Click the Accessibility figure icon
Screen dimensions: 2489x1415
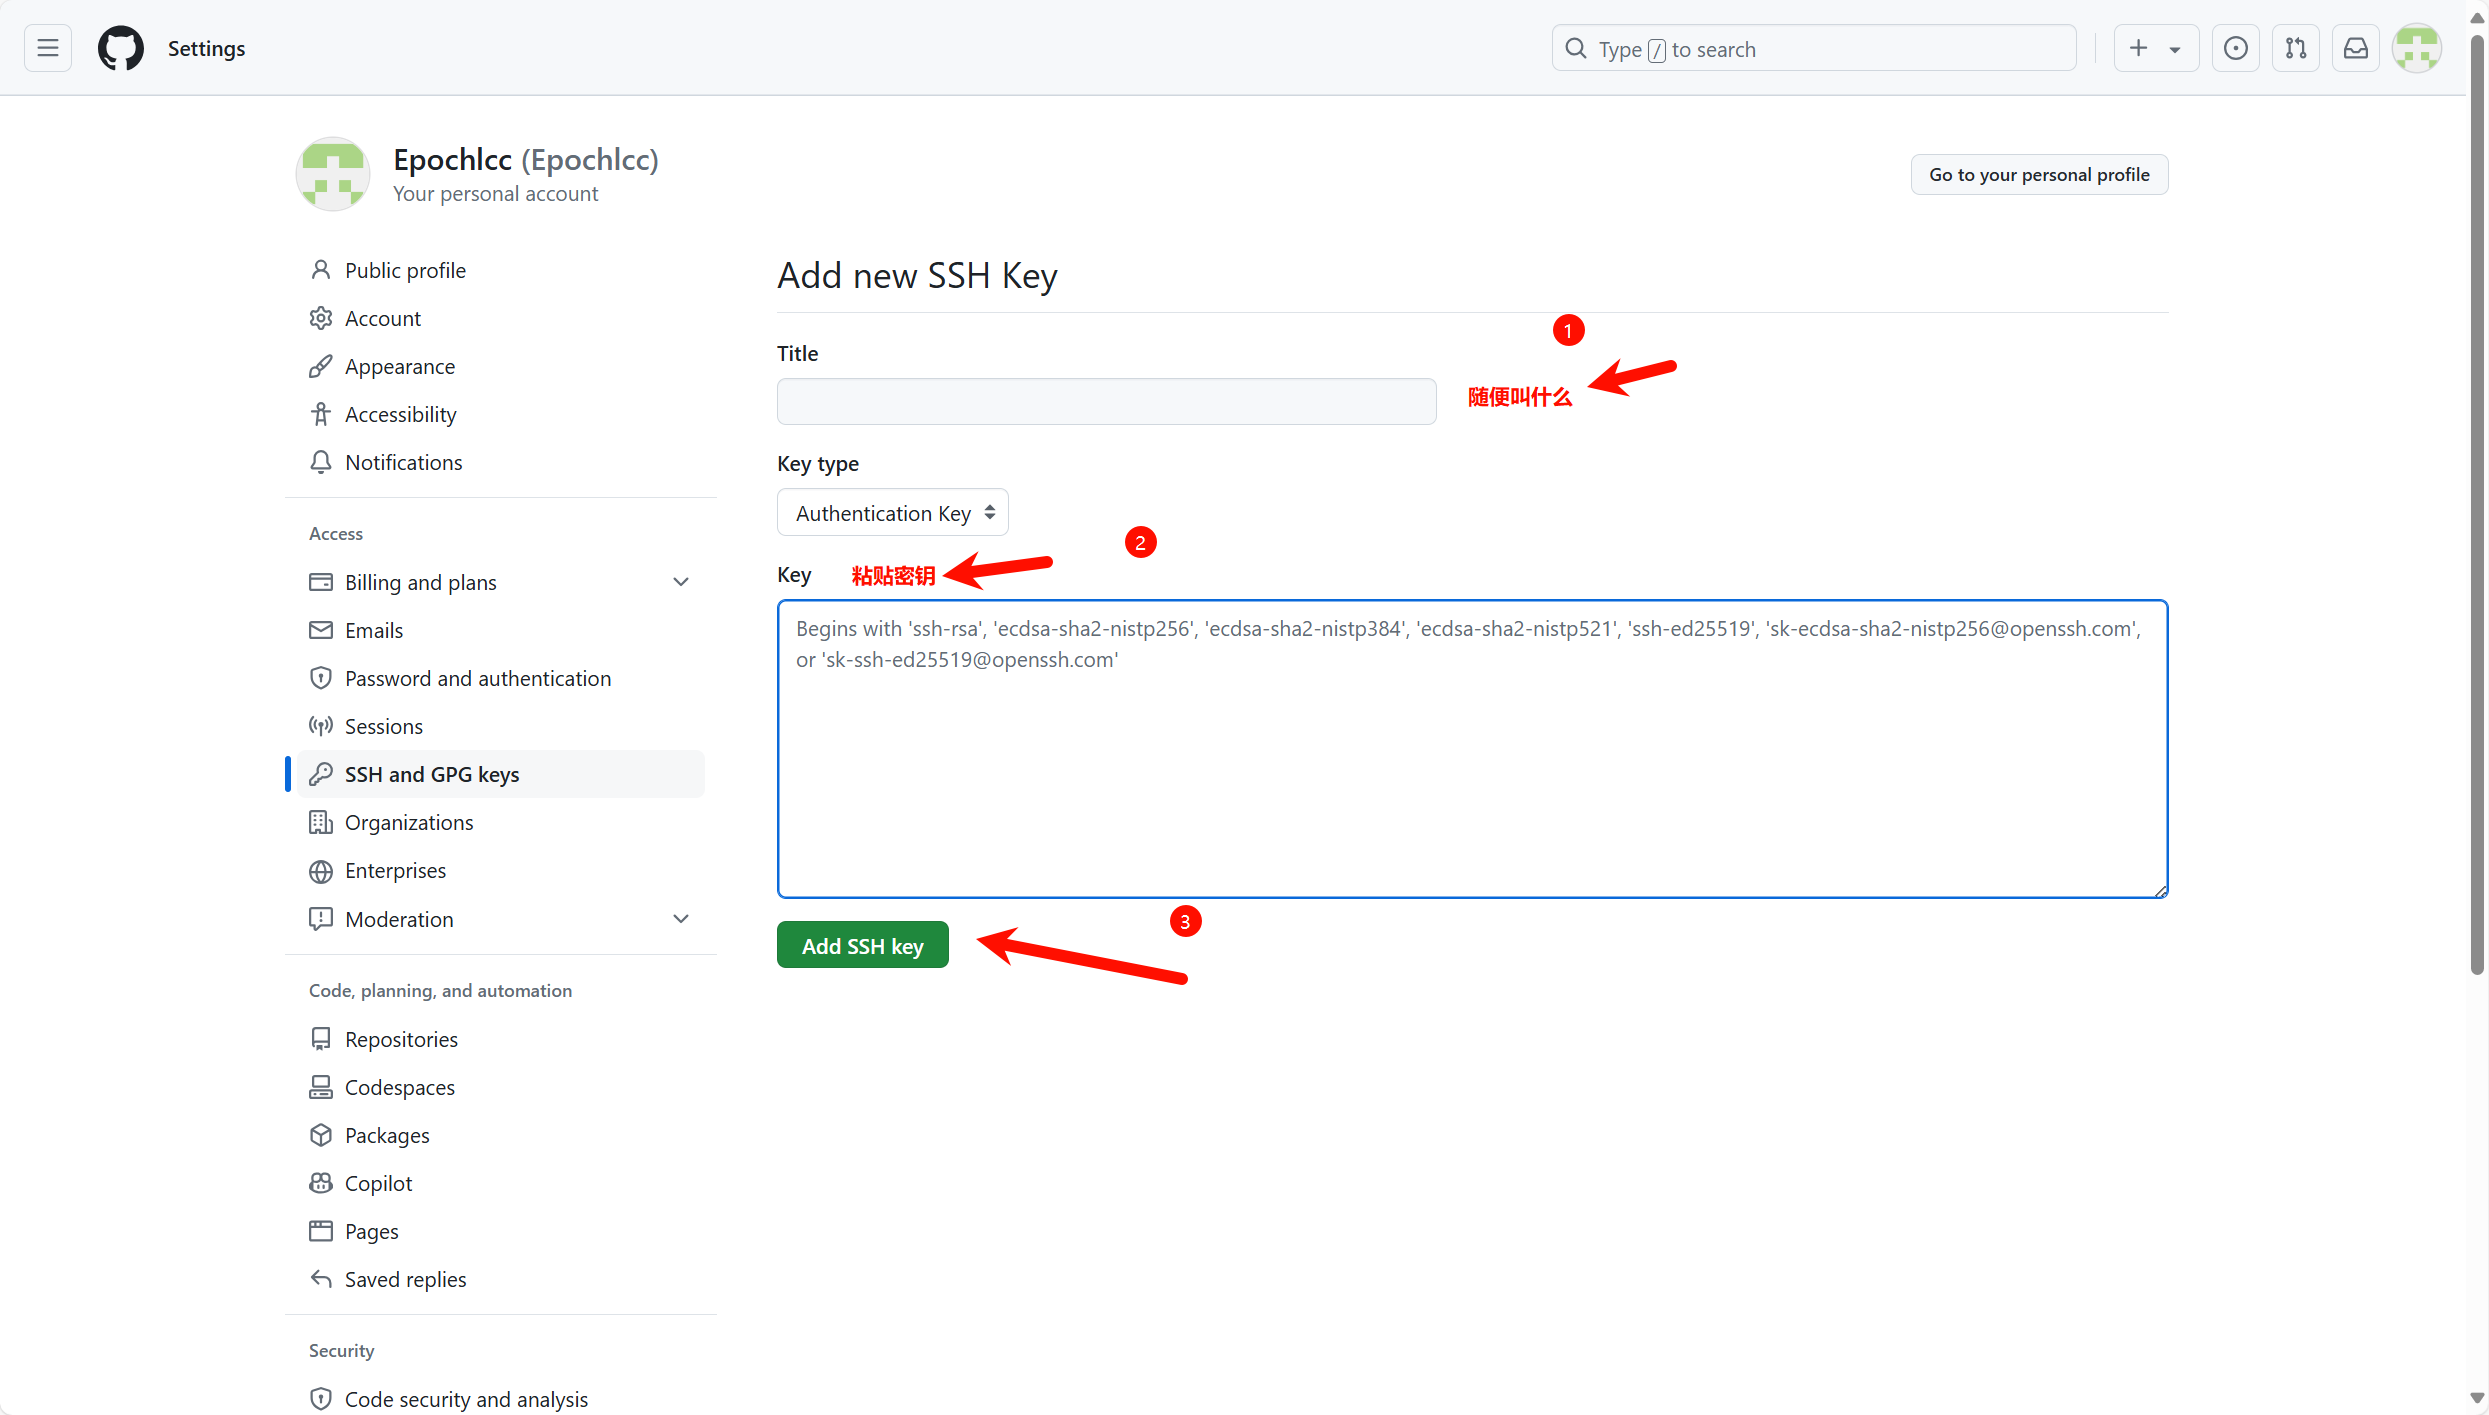pos(320,414)
